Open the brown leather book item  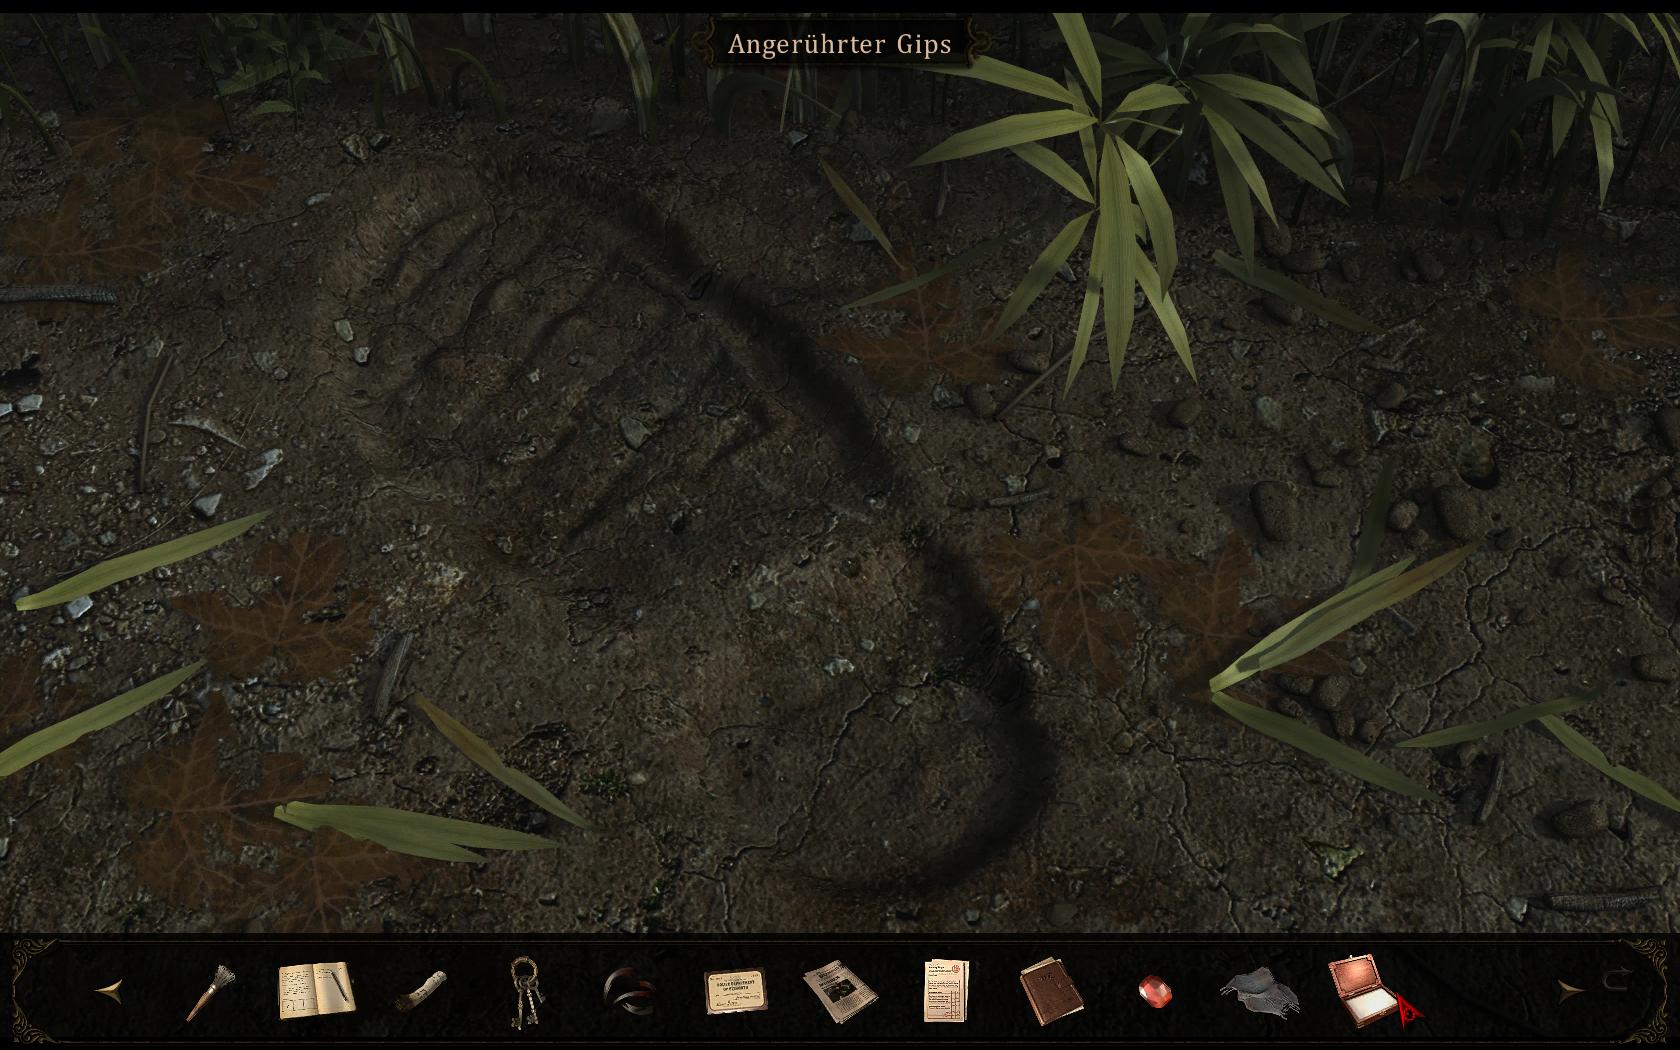(x=1051, y=992)
